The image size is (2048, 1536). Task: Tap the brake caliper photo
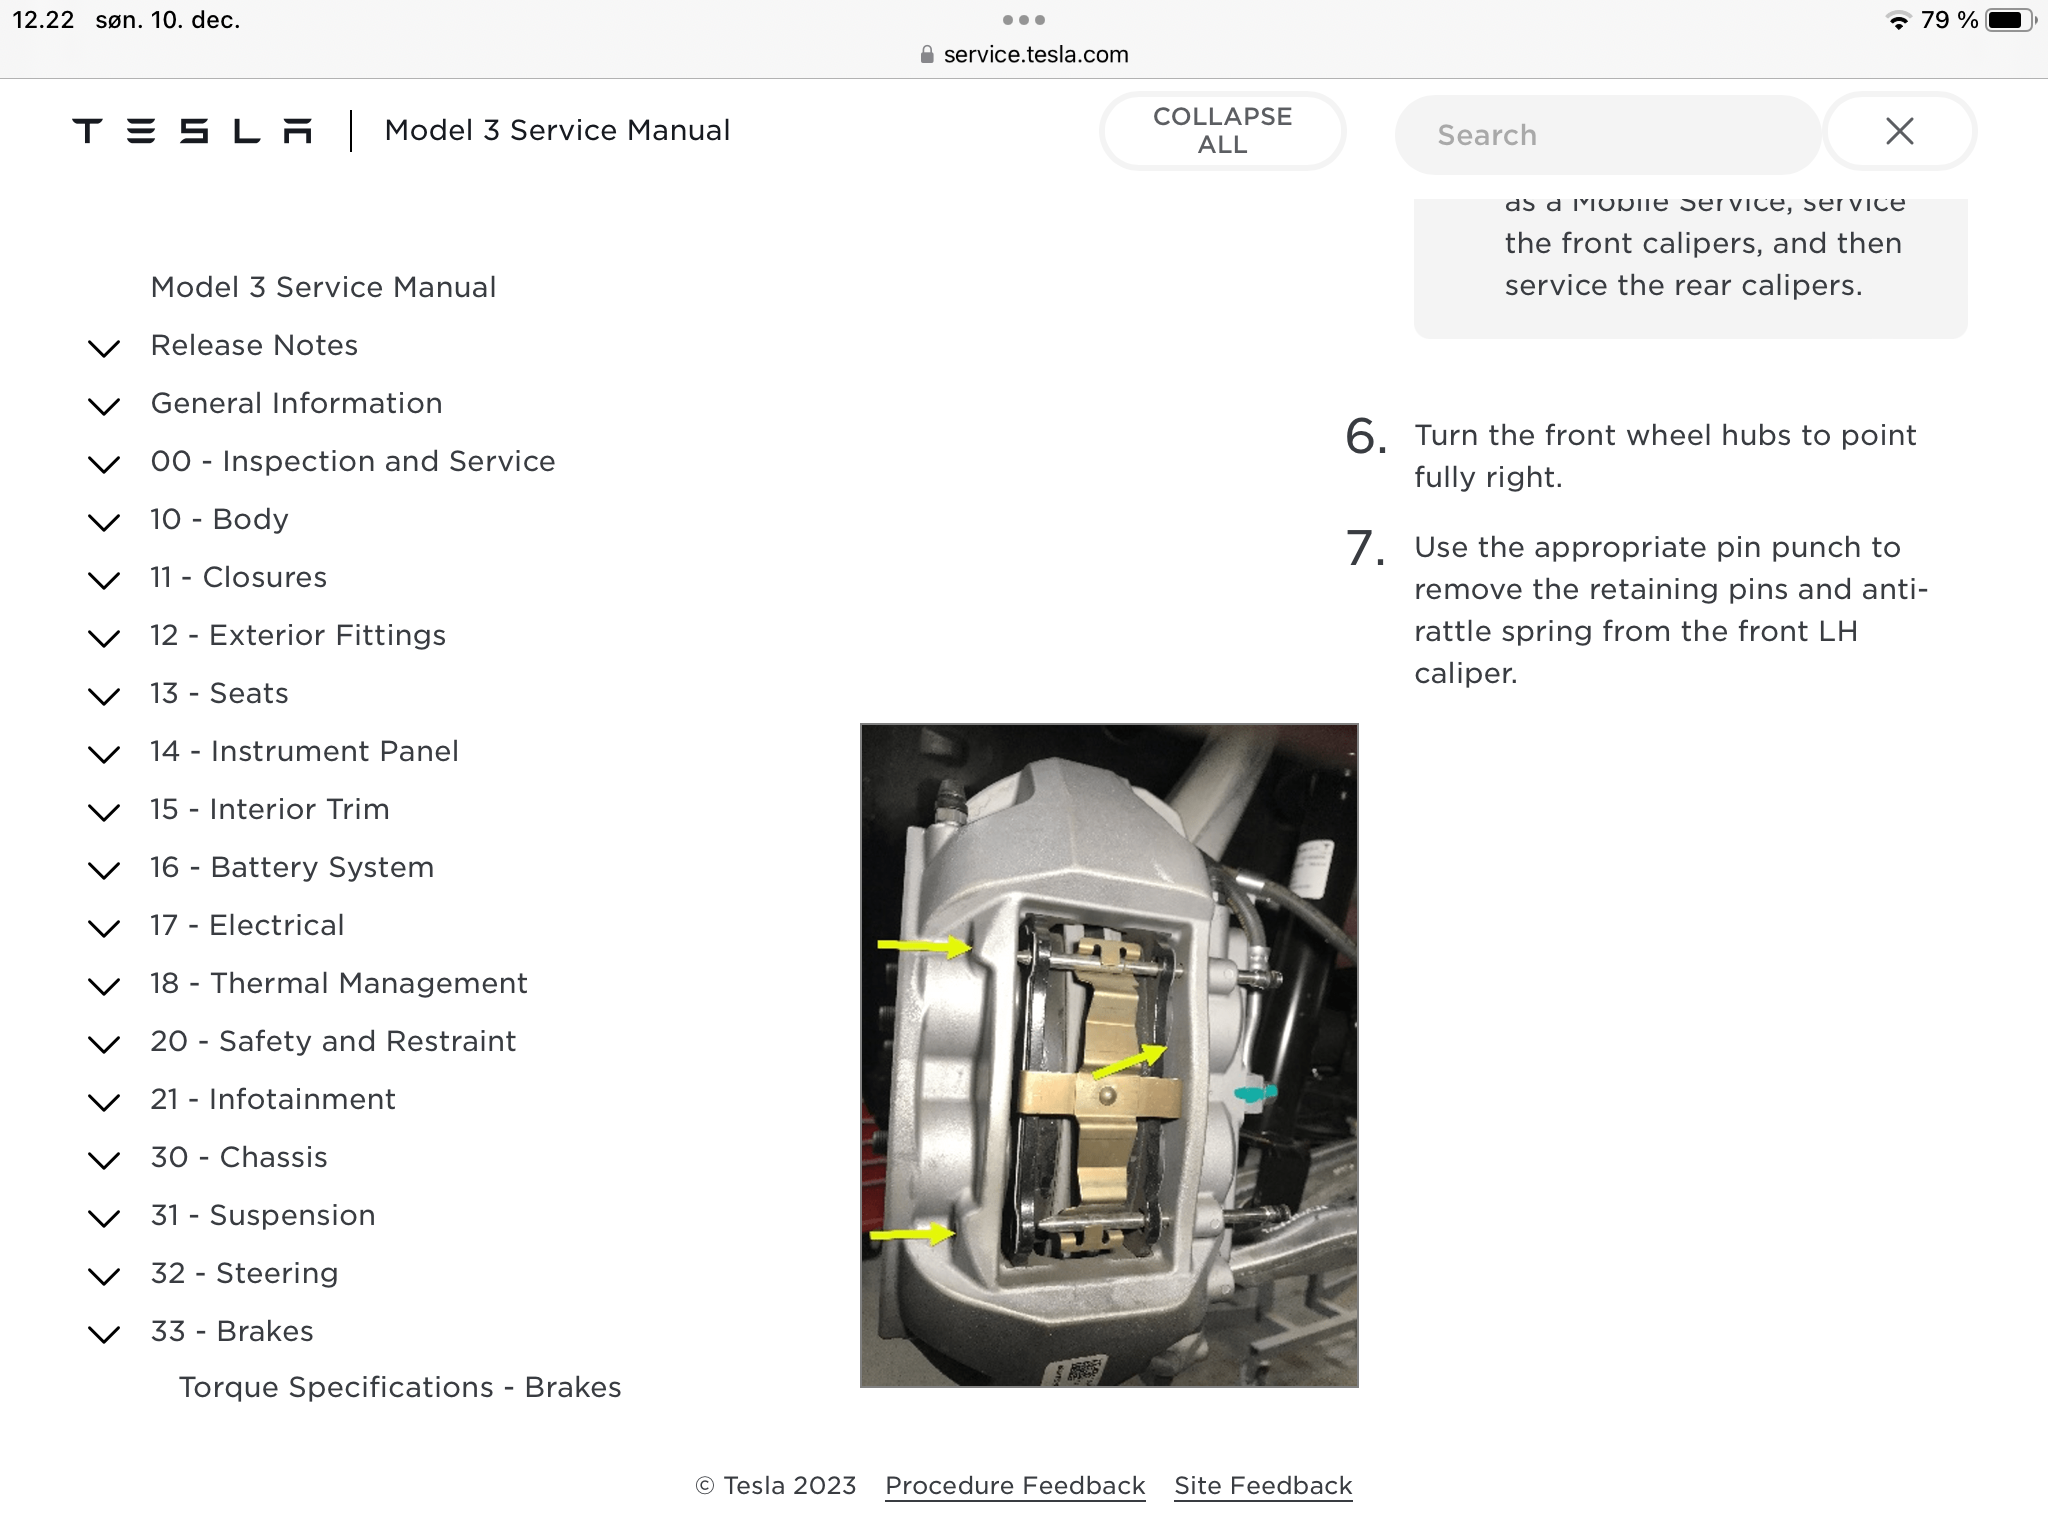[1109, 1055]
